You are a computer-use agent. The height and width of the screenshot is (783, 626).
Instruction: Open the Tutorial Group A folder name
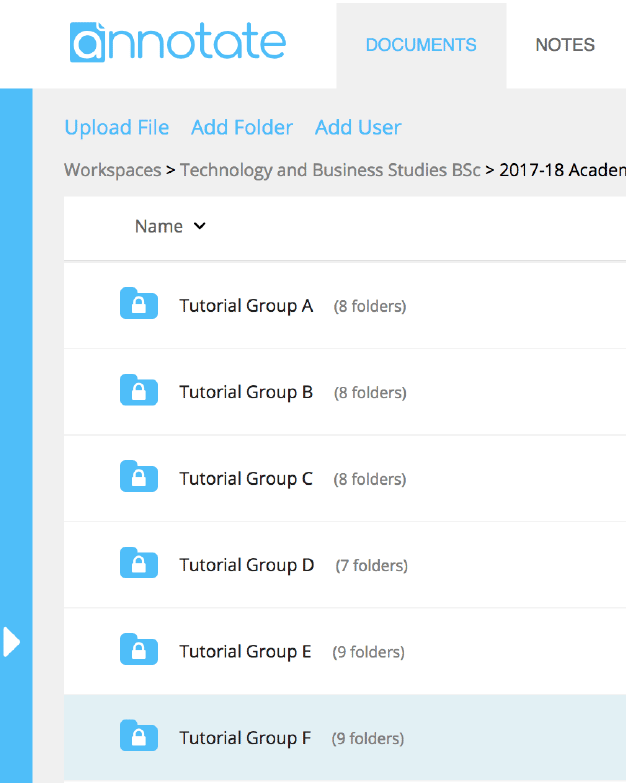click(x=246, y=306)
